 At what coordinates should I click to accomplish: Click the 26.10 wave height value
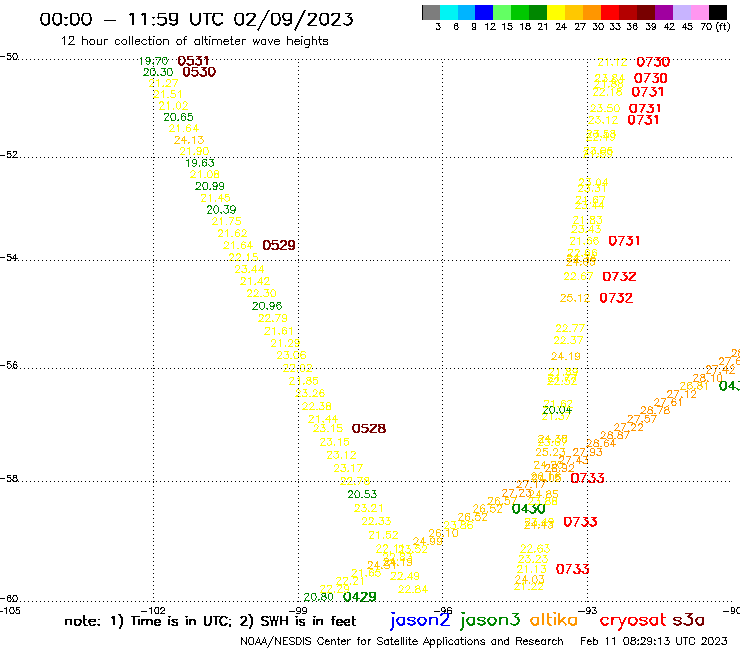(x=443, y=533)
